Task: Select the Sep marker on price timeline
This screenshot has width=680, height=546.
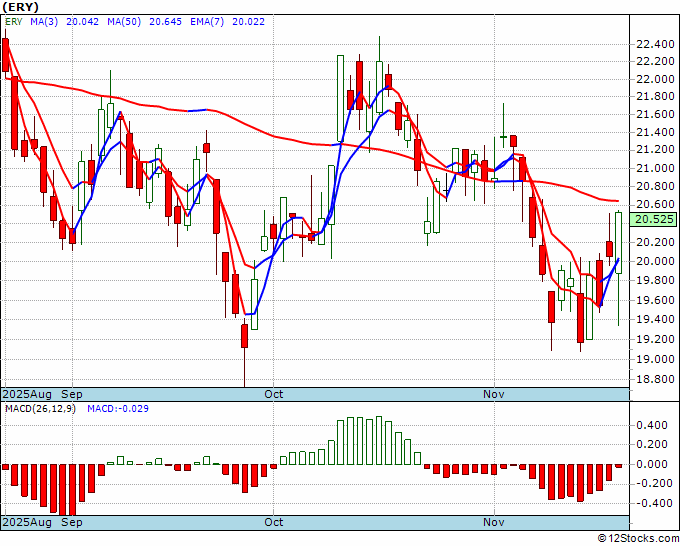Action: click(x=72, y=394)
